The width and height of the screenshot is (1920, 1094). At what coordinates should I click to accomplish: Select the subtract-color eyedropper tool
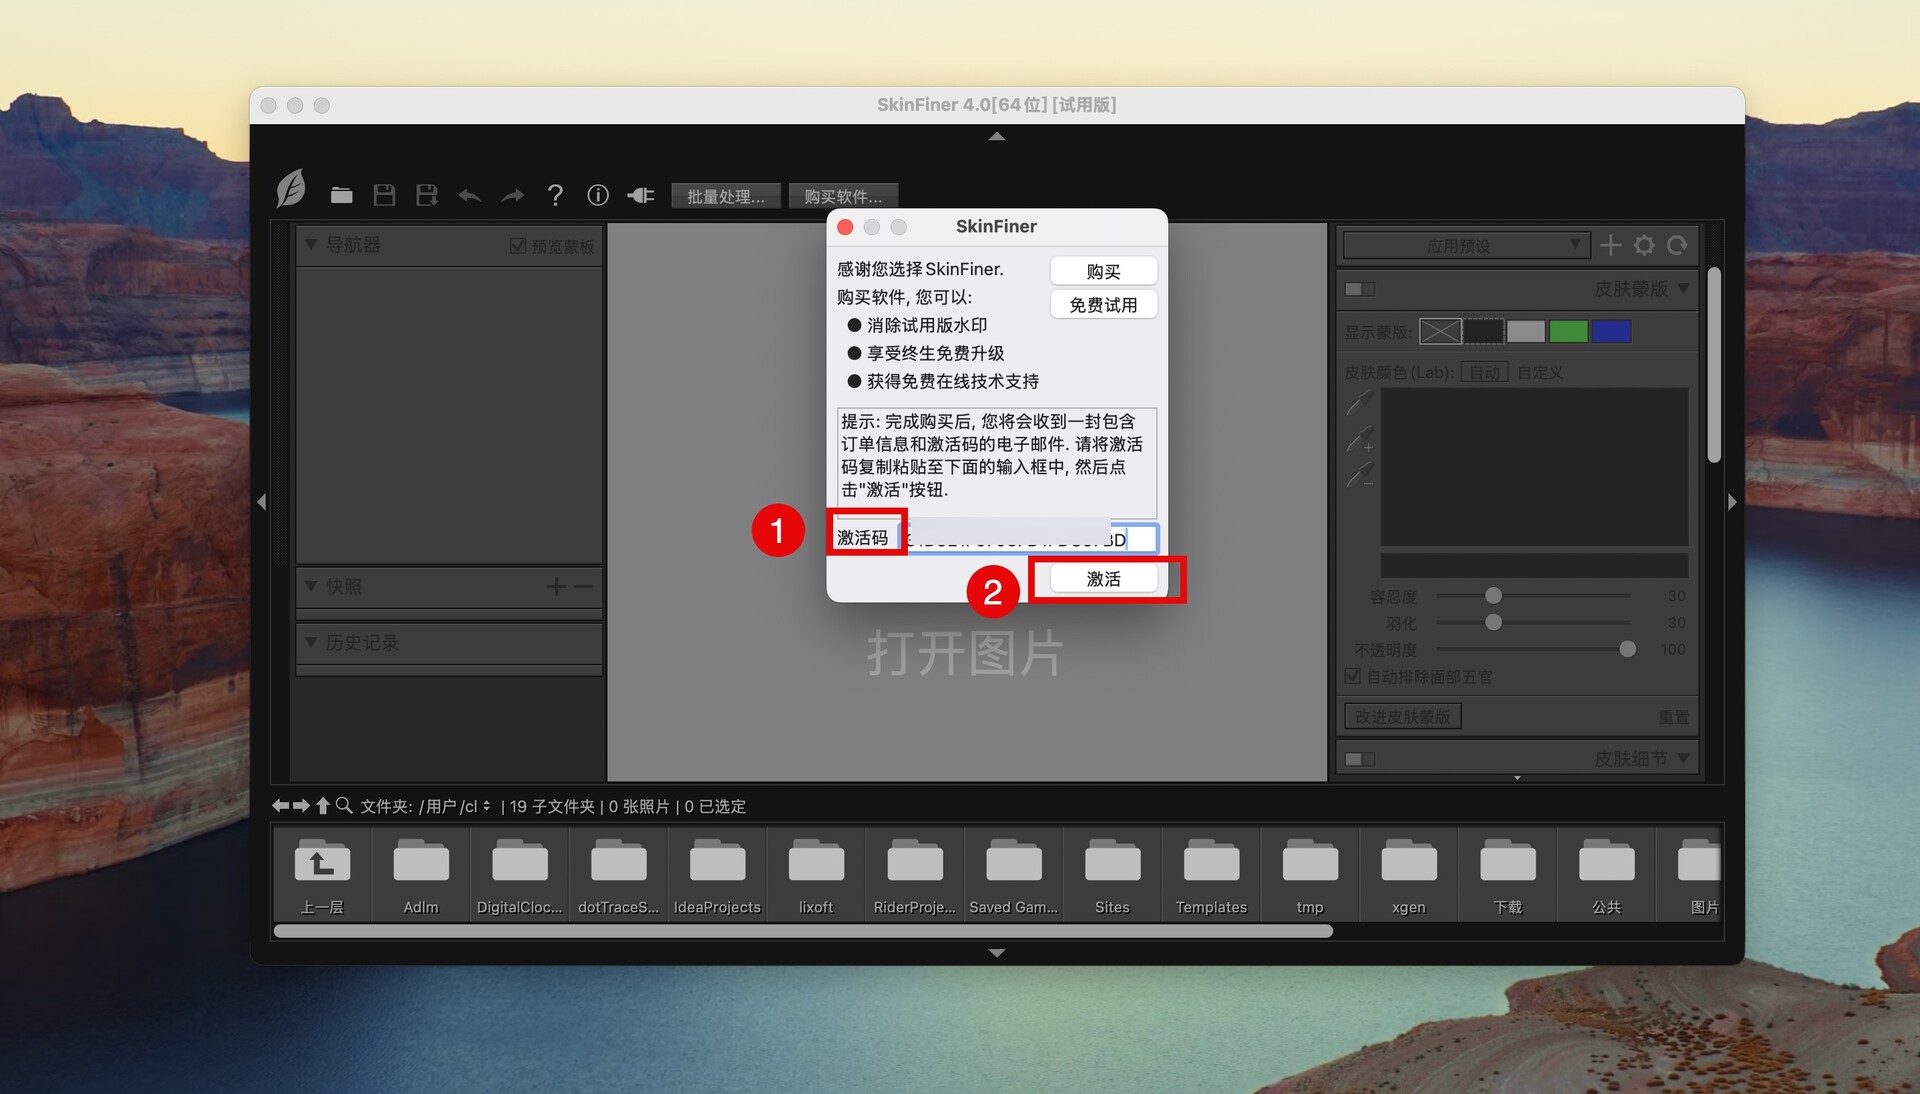(x=1360, y=474)
